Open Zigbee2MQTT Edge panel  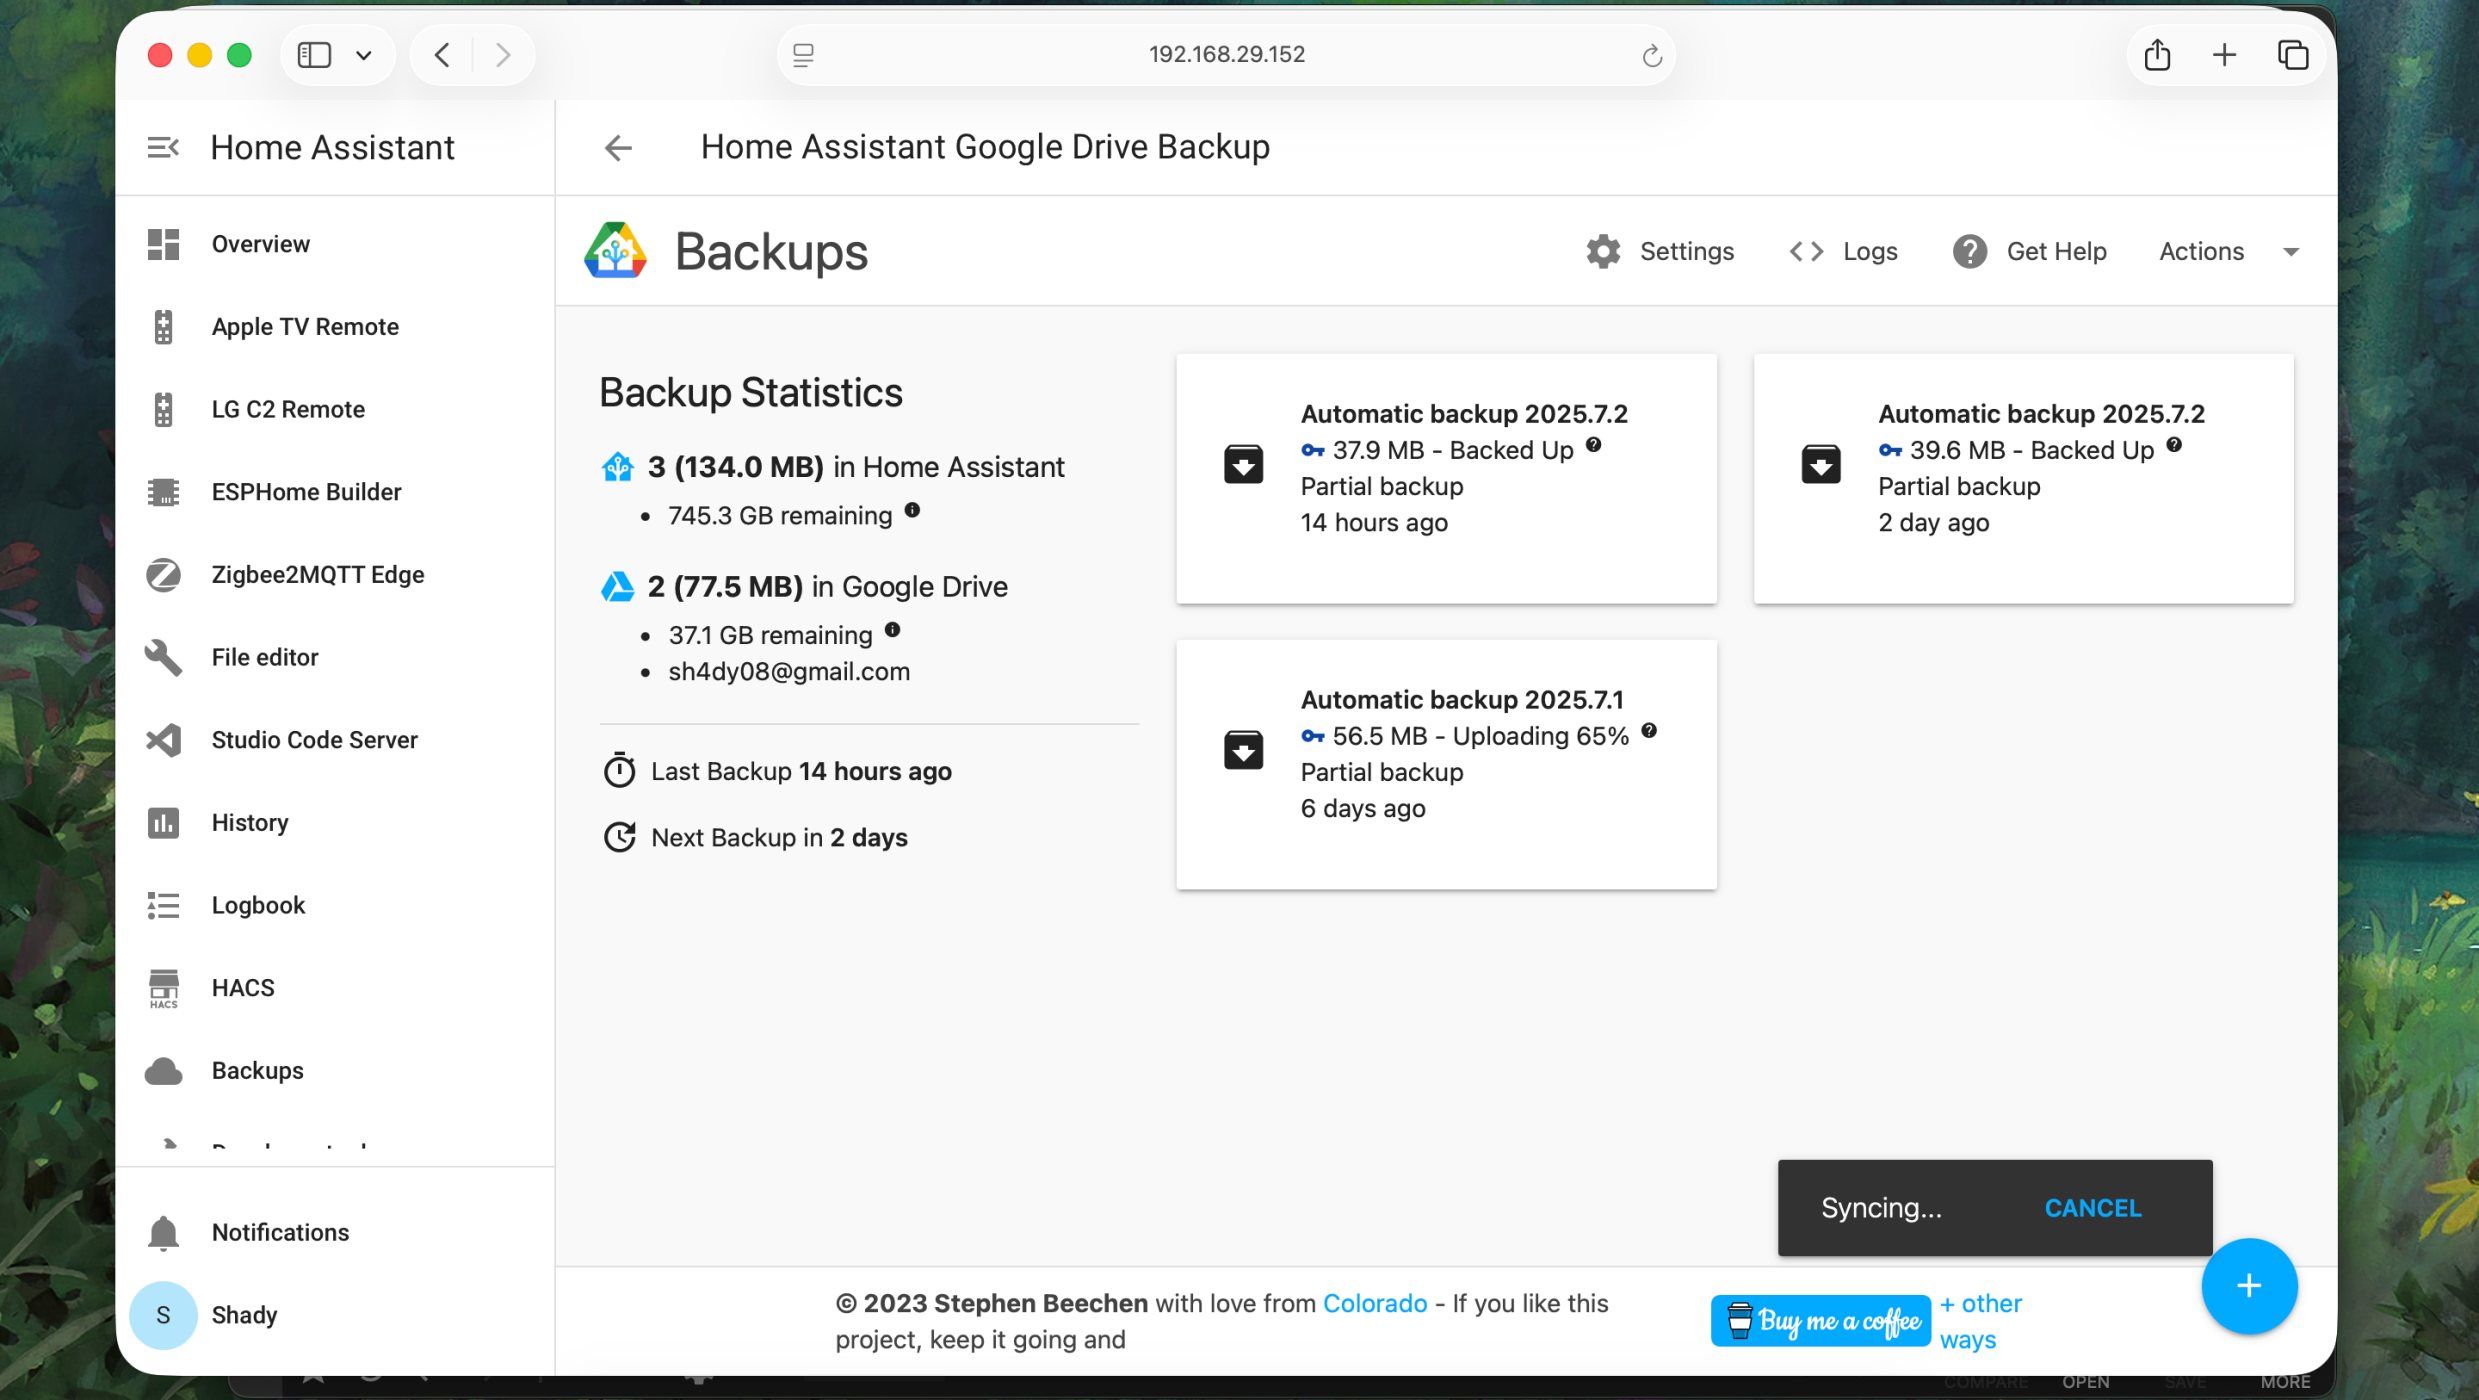click(318, 575)
